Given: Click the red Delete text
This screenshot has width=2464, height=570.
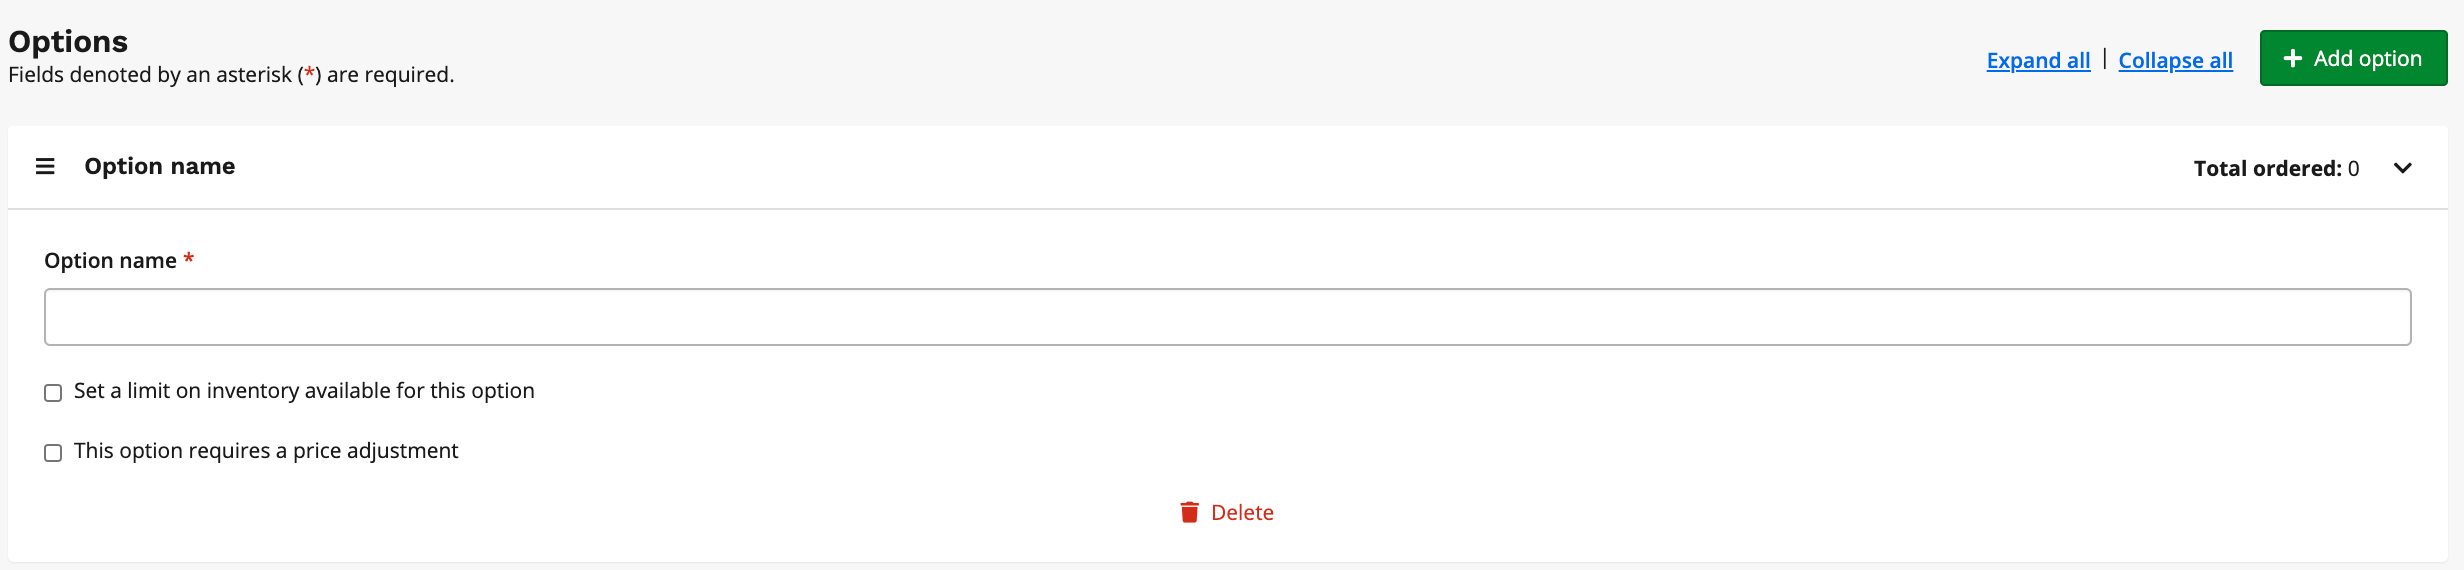Looking at the screenshot, I should (1242, 512).
